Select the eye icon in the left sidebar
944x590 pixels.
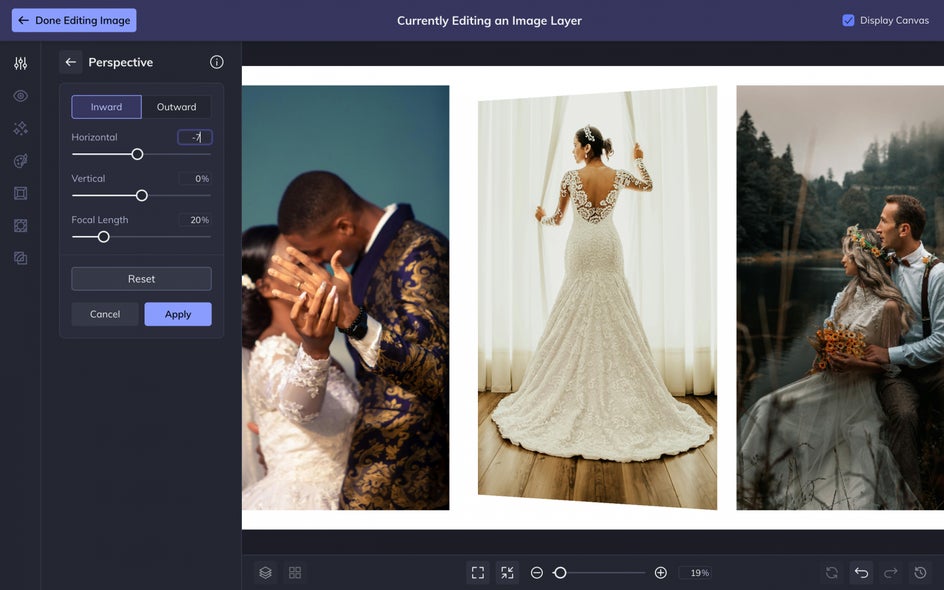pyautogui.click(x=20, y=96)
